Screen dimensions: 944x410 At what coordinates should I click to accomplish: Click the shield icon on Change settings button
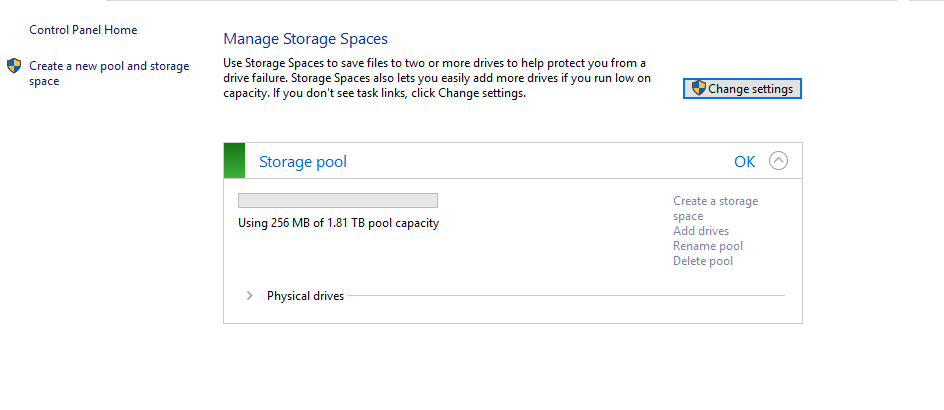coord(697,89)
